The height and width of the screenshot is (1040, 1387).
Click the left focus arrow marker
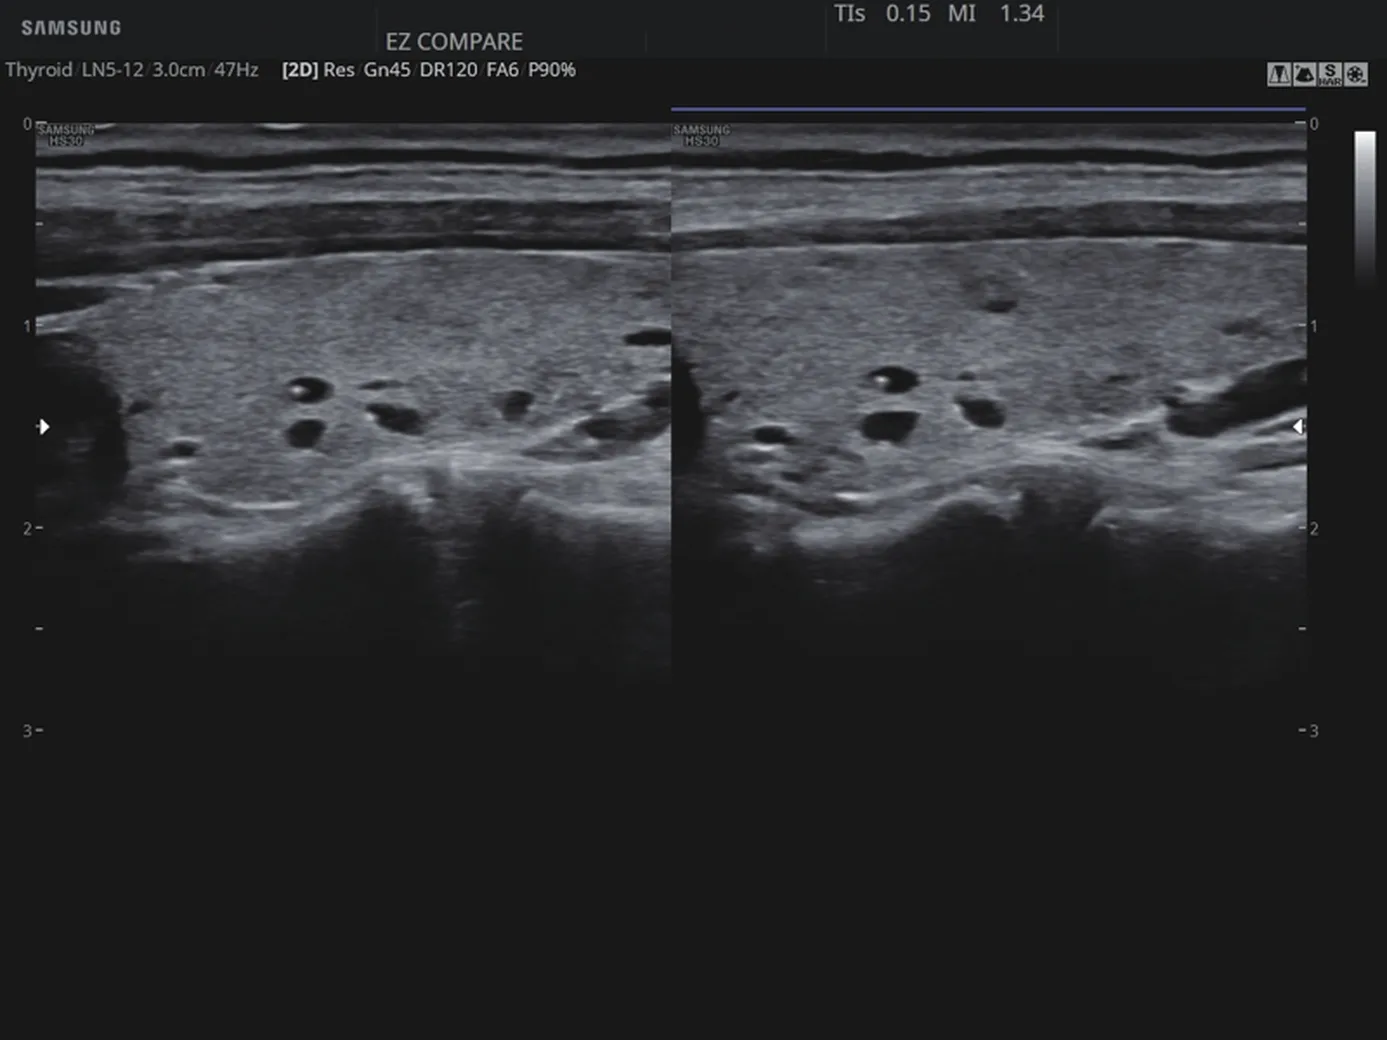pos(43,427)
